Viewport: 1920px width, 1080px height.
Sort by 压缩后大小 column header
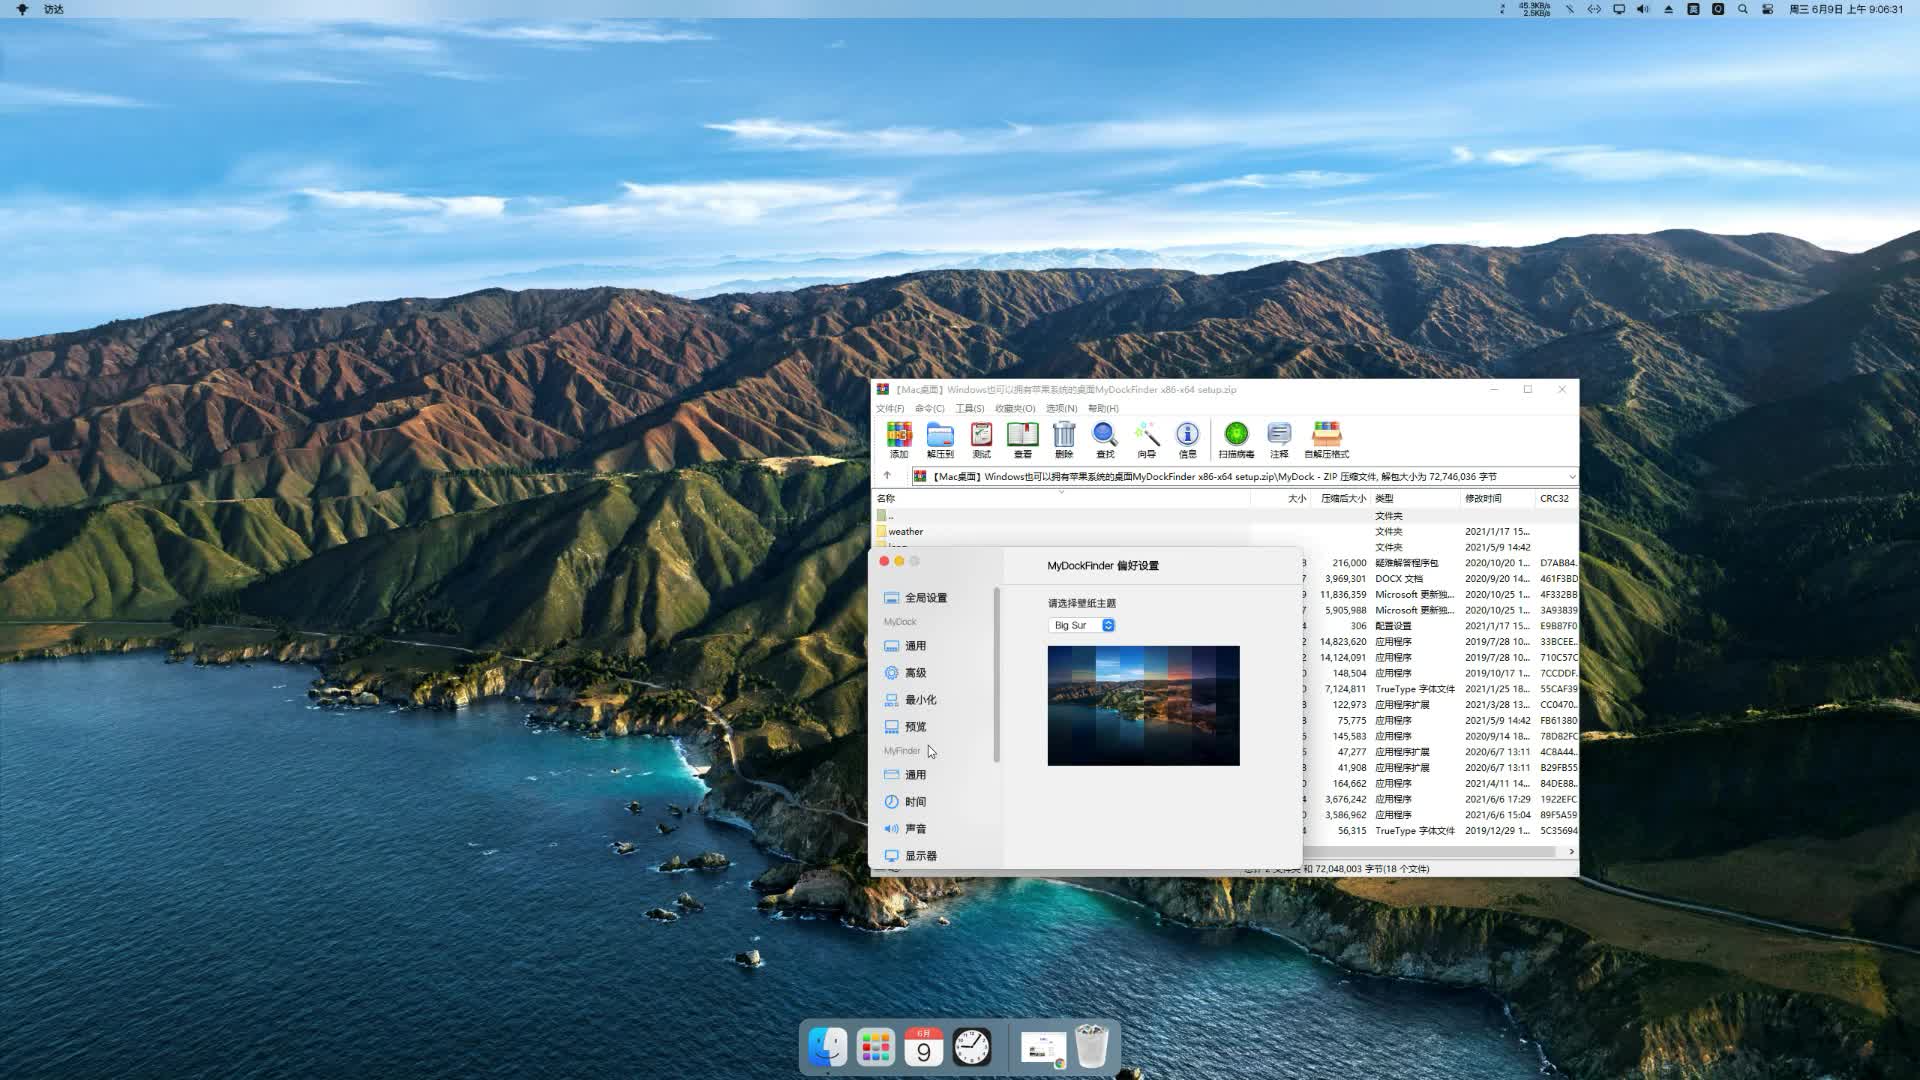1341,498
